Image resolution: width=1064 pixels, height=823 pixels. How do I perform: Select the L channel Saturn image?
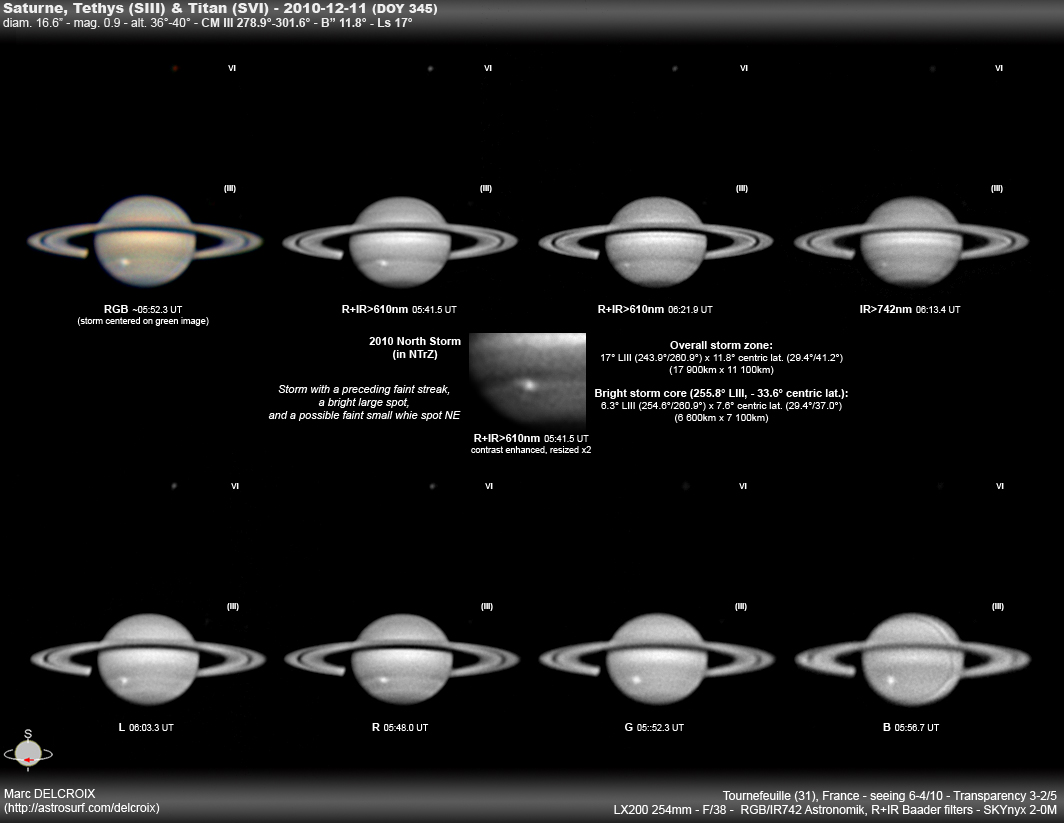click(x=147, y=659)
